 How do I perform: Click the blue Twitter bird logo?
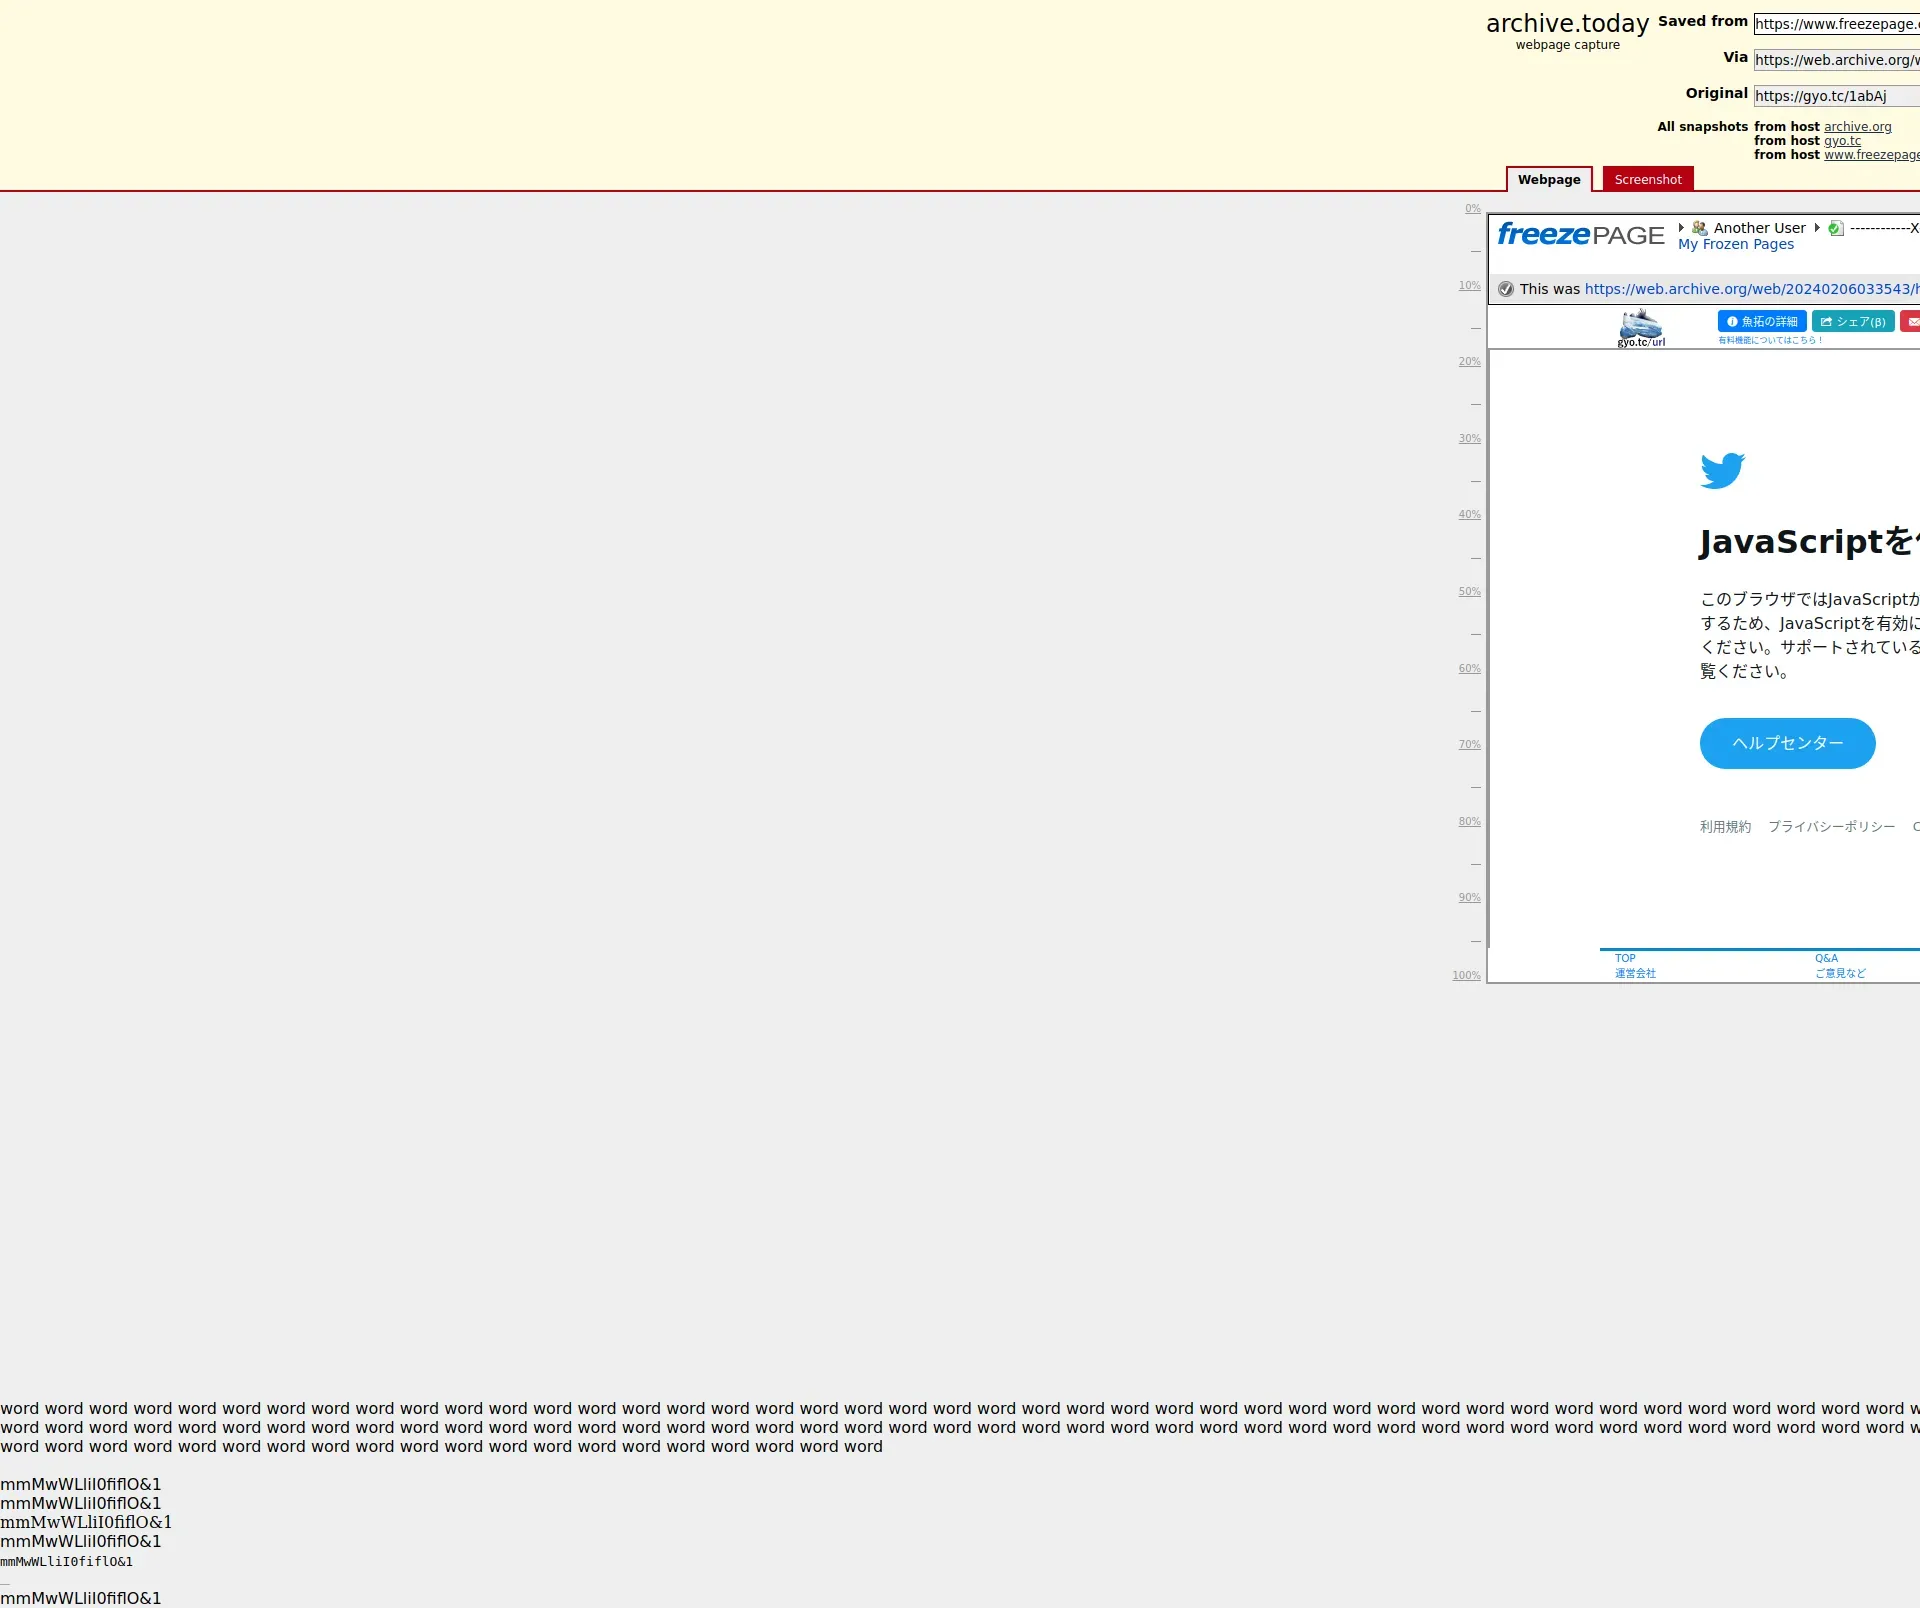(1722, 470)
